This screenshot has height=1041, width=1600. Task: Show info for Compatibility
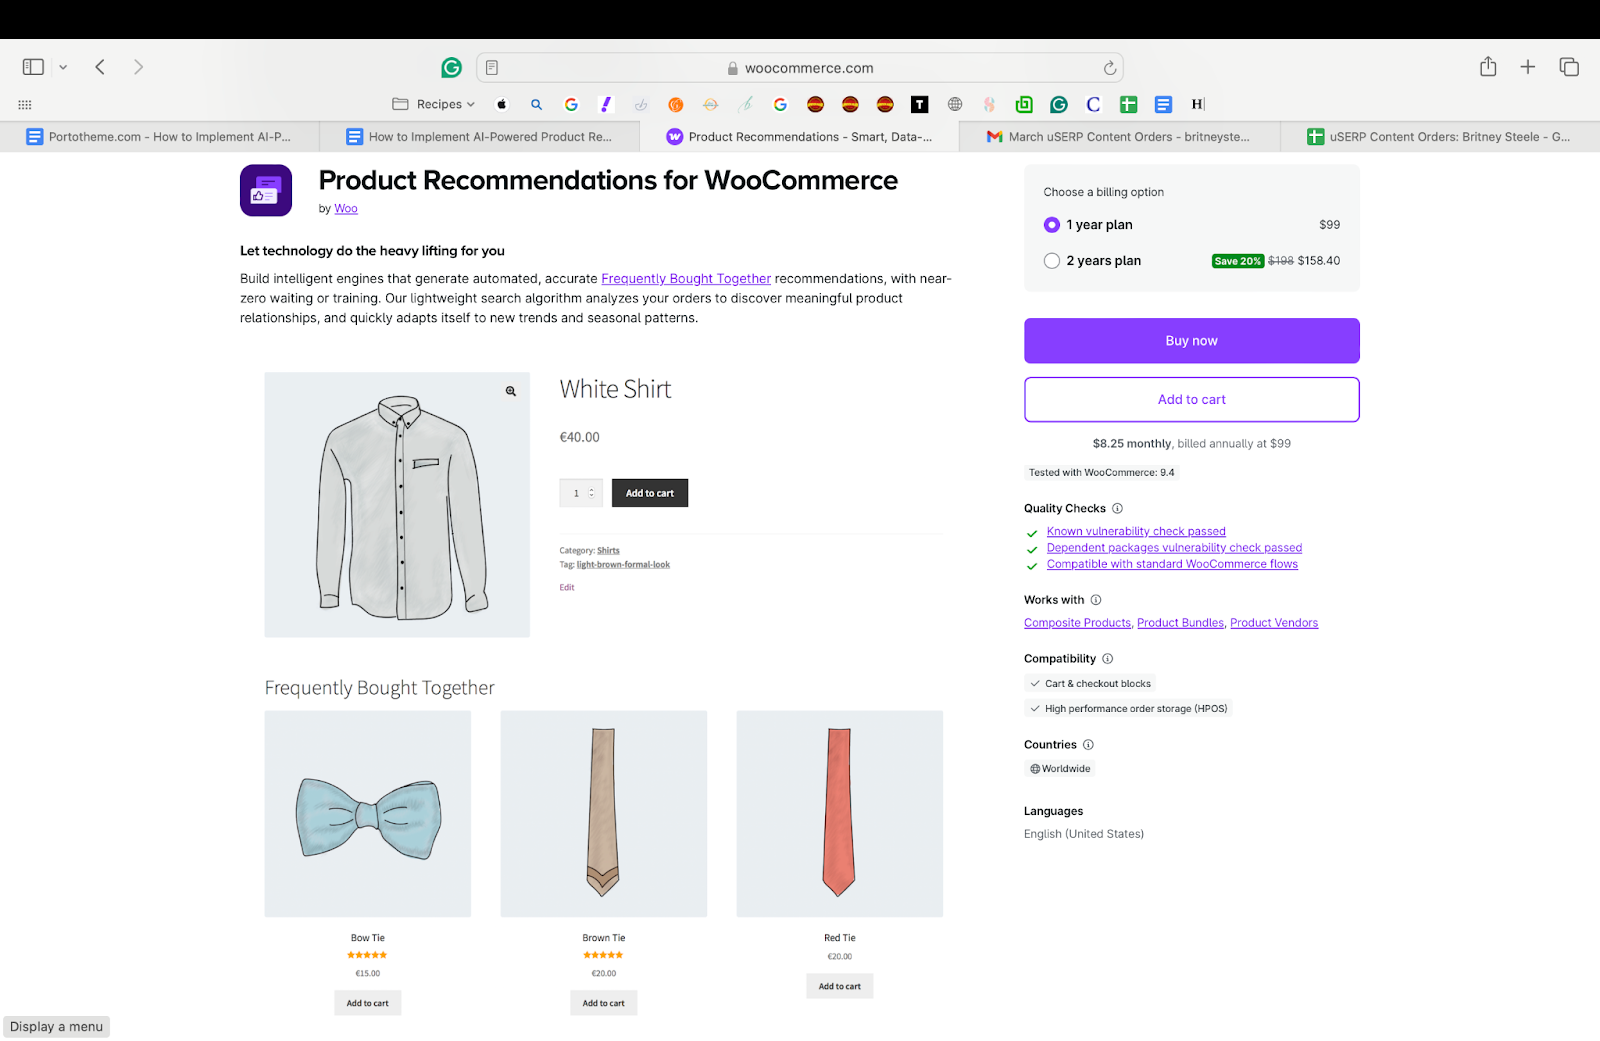click(1108, 659)
